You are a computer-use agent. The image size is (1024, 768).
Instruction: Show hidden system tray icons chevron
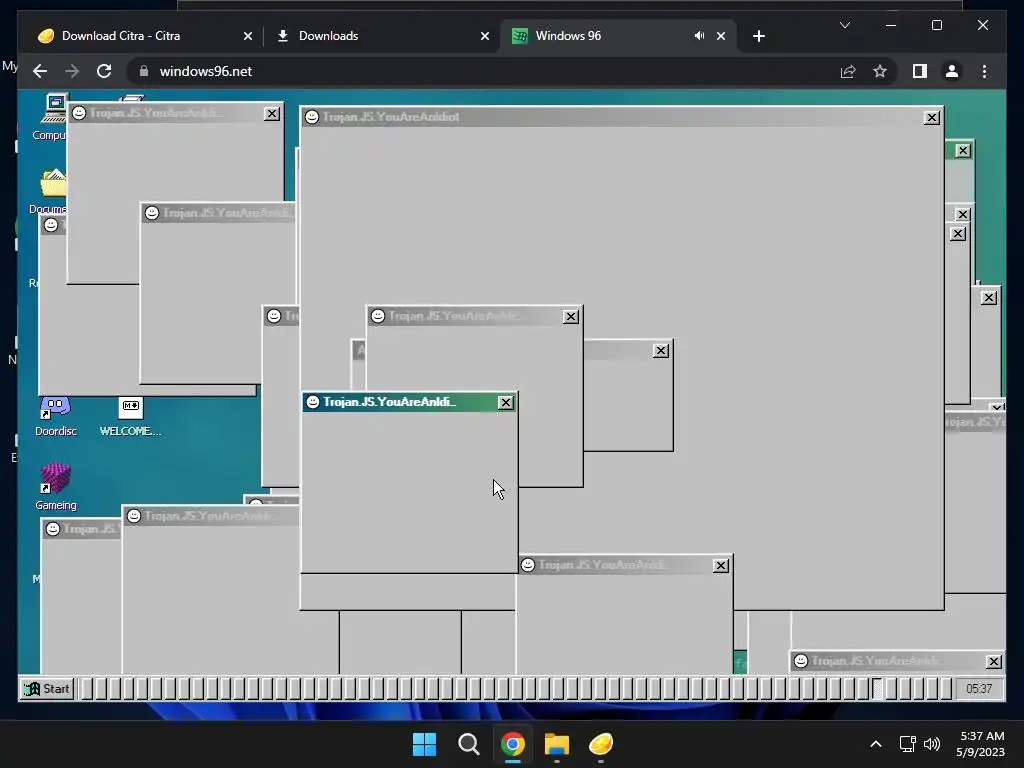coord(876,744)
